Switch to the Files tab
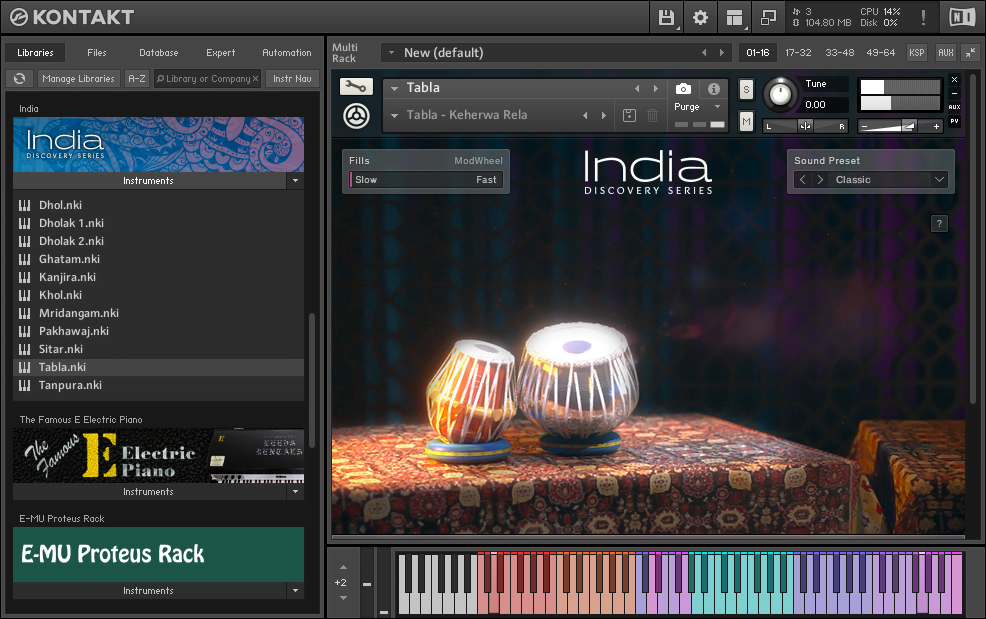 coord(97,53)
